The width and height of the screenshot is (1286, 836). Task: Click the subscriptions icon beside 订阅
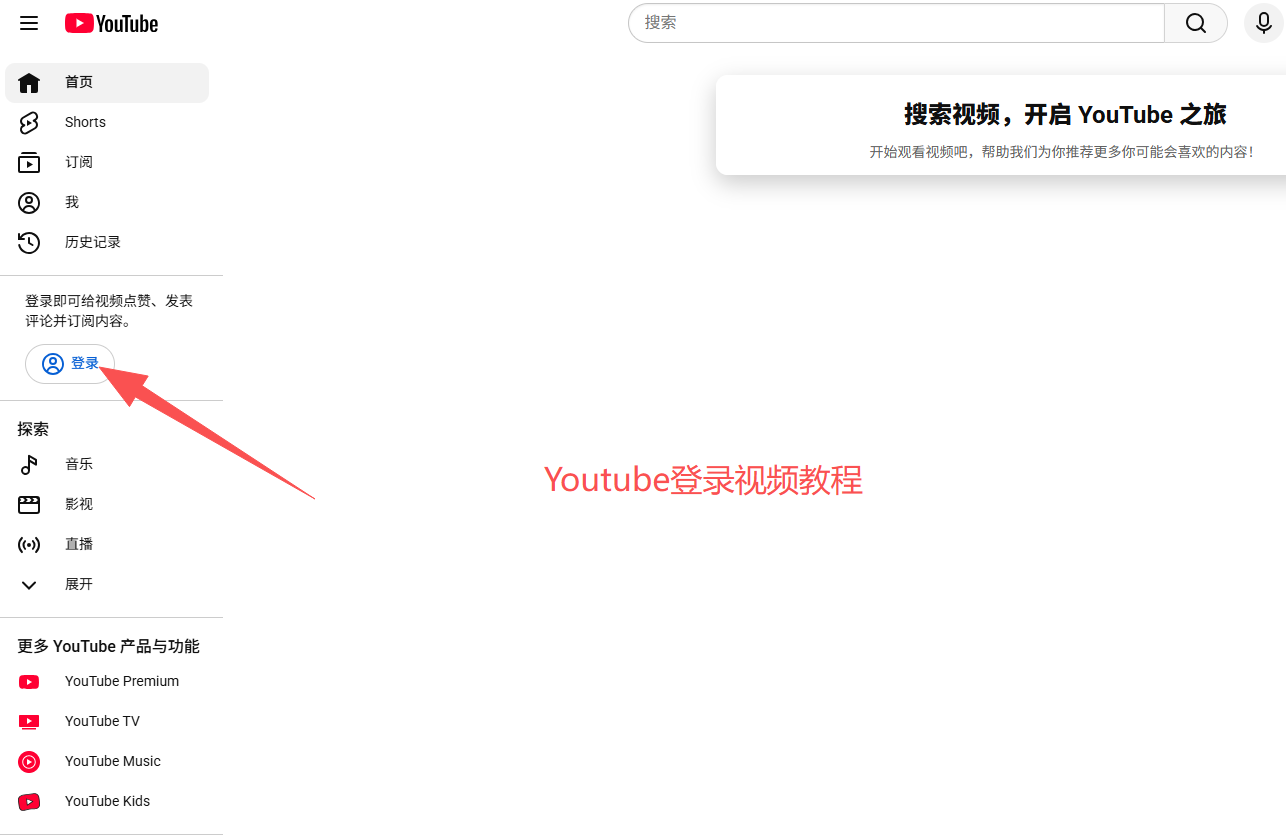(x=29, y=162)
